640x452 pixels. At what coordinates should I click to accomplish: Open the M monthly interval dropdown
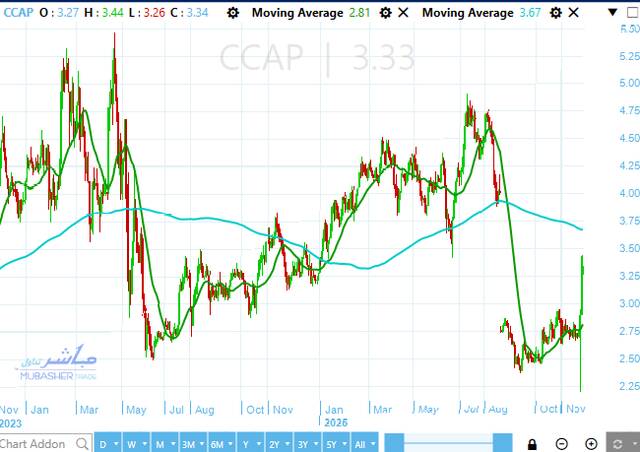(162, 443)
